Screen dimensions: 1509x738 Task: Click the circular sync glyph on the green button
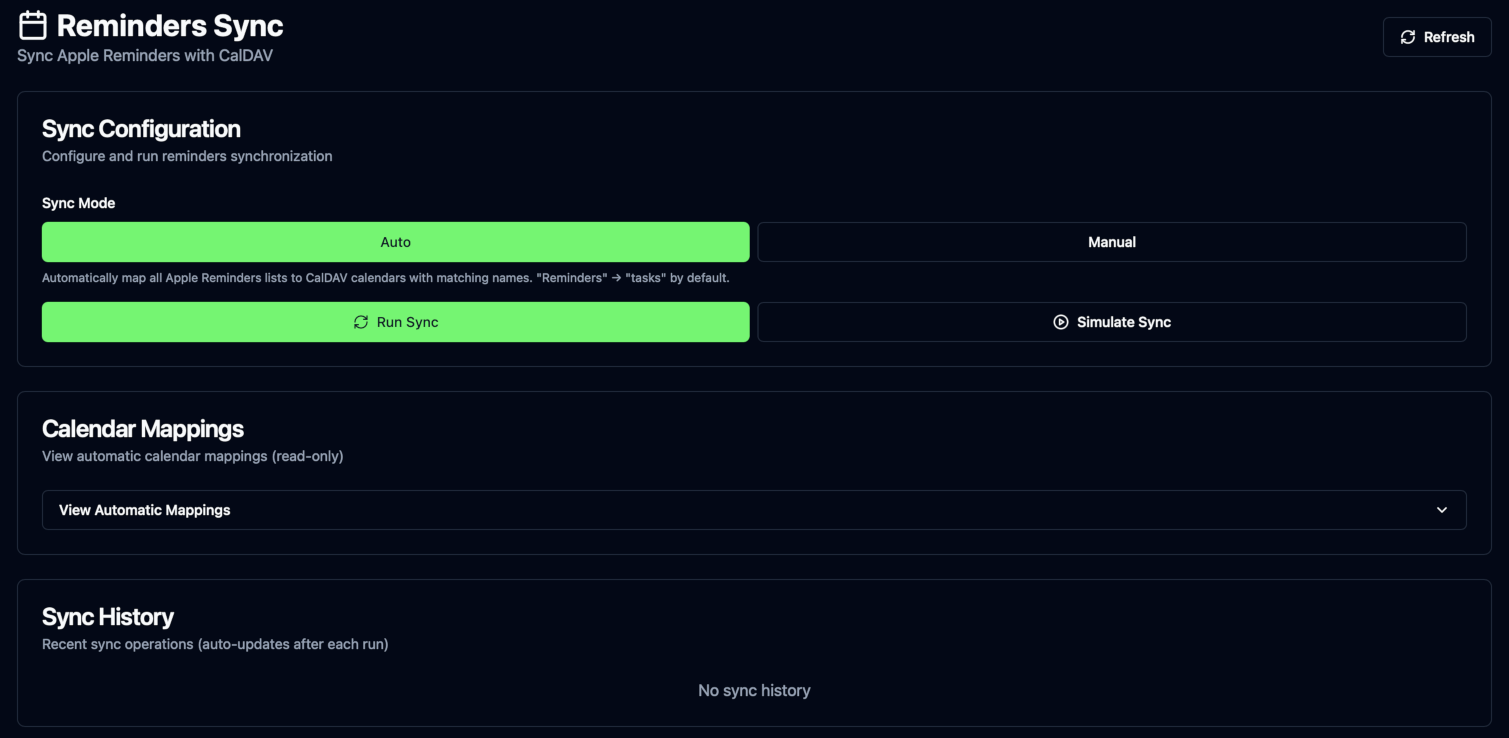click(x=361, y=321)
